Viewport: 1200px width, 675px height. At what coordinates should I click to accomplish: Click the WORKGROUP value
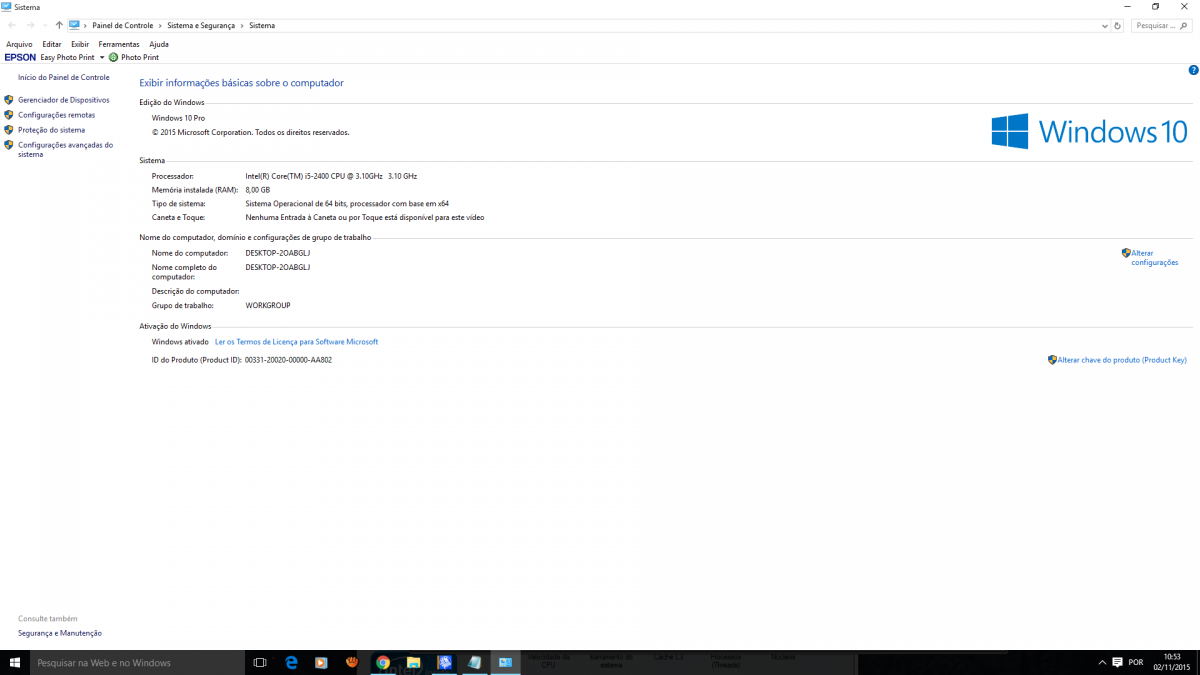coord(268,305)
